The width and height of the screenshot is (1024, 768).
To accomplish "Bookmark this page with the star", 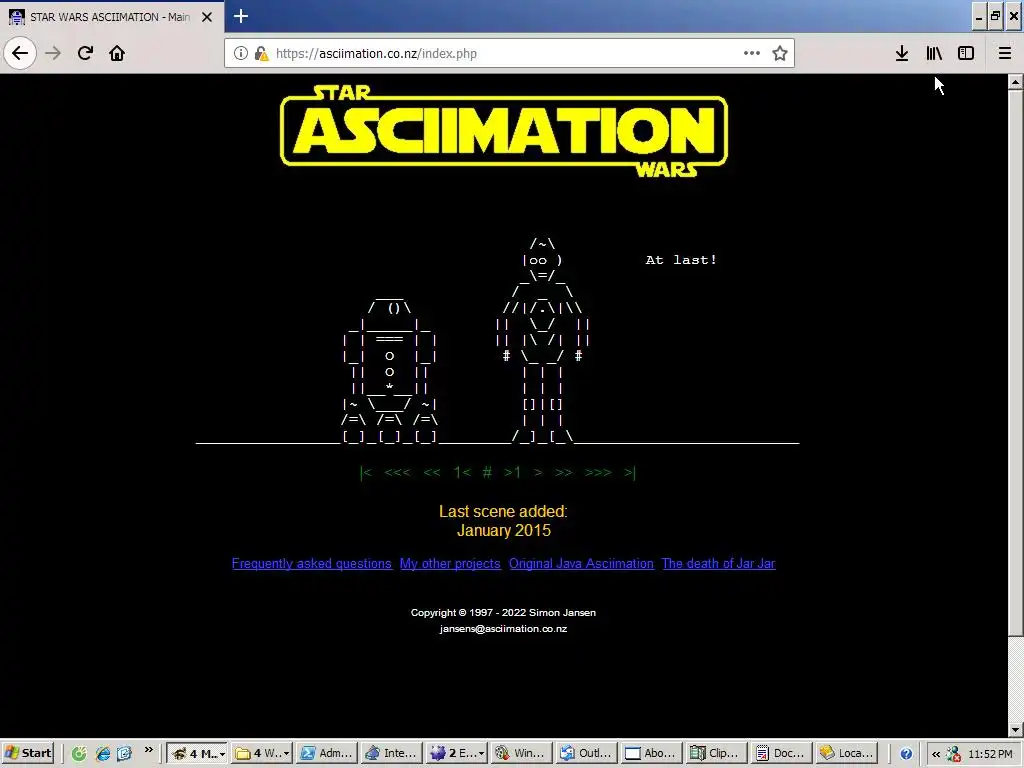I will (780, 53).
